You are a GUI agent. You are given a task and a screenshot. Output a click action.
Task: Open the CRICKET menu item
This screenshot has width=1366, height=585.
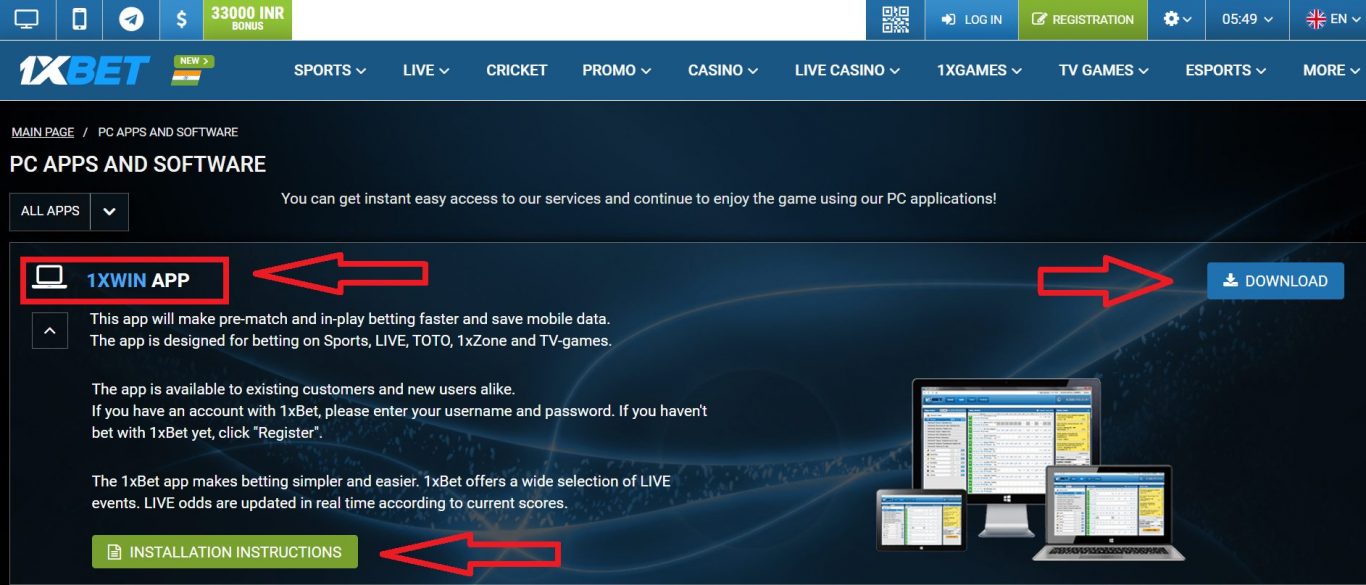pyautogui.click(x=516, y=70)
